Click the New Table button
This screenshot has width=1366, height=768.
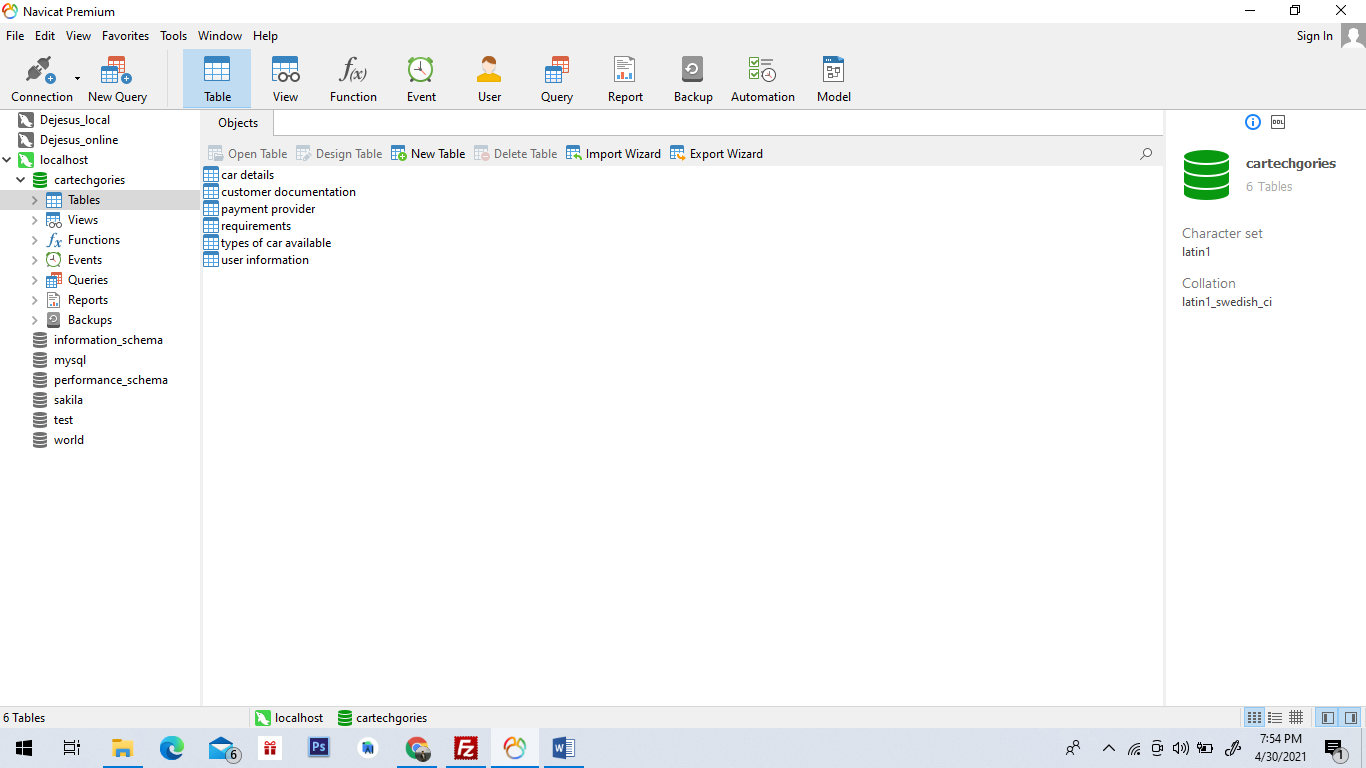pos(428,154)
